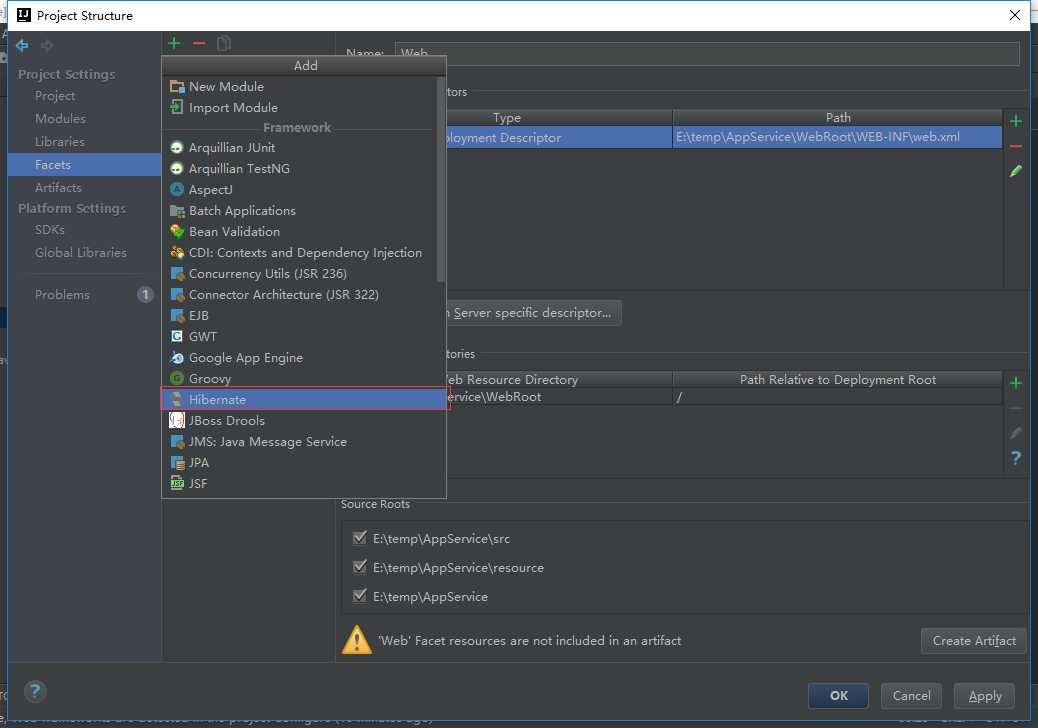Close the Project Structure dialog
The width and height of the screenshot is (1038, 728).
click(x=1015, y=15)
